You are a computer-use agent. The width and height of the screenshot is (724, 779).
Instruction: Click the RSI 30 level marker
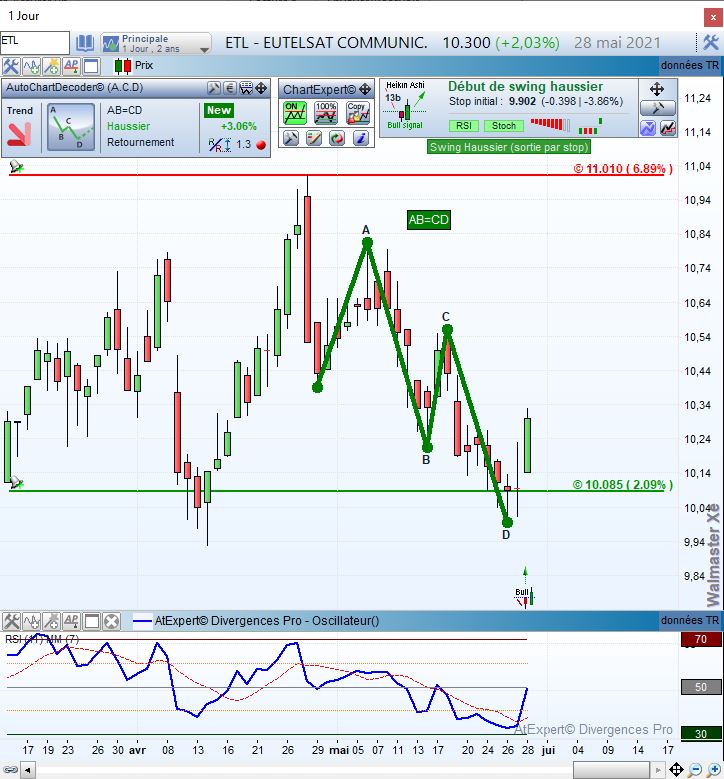tap(701, 734)
